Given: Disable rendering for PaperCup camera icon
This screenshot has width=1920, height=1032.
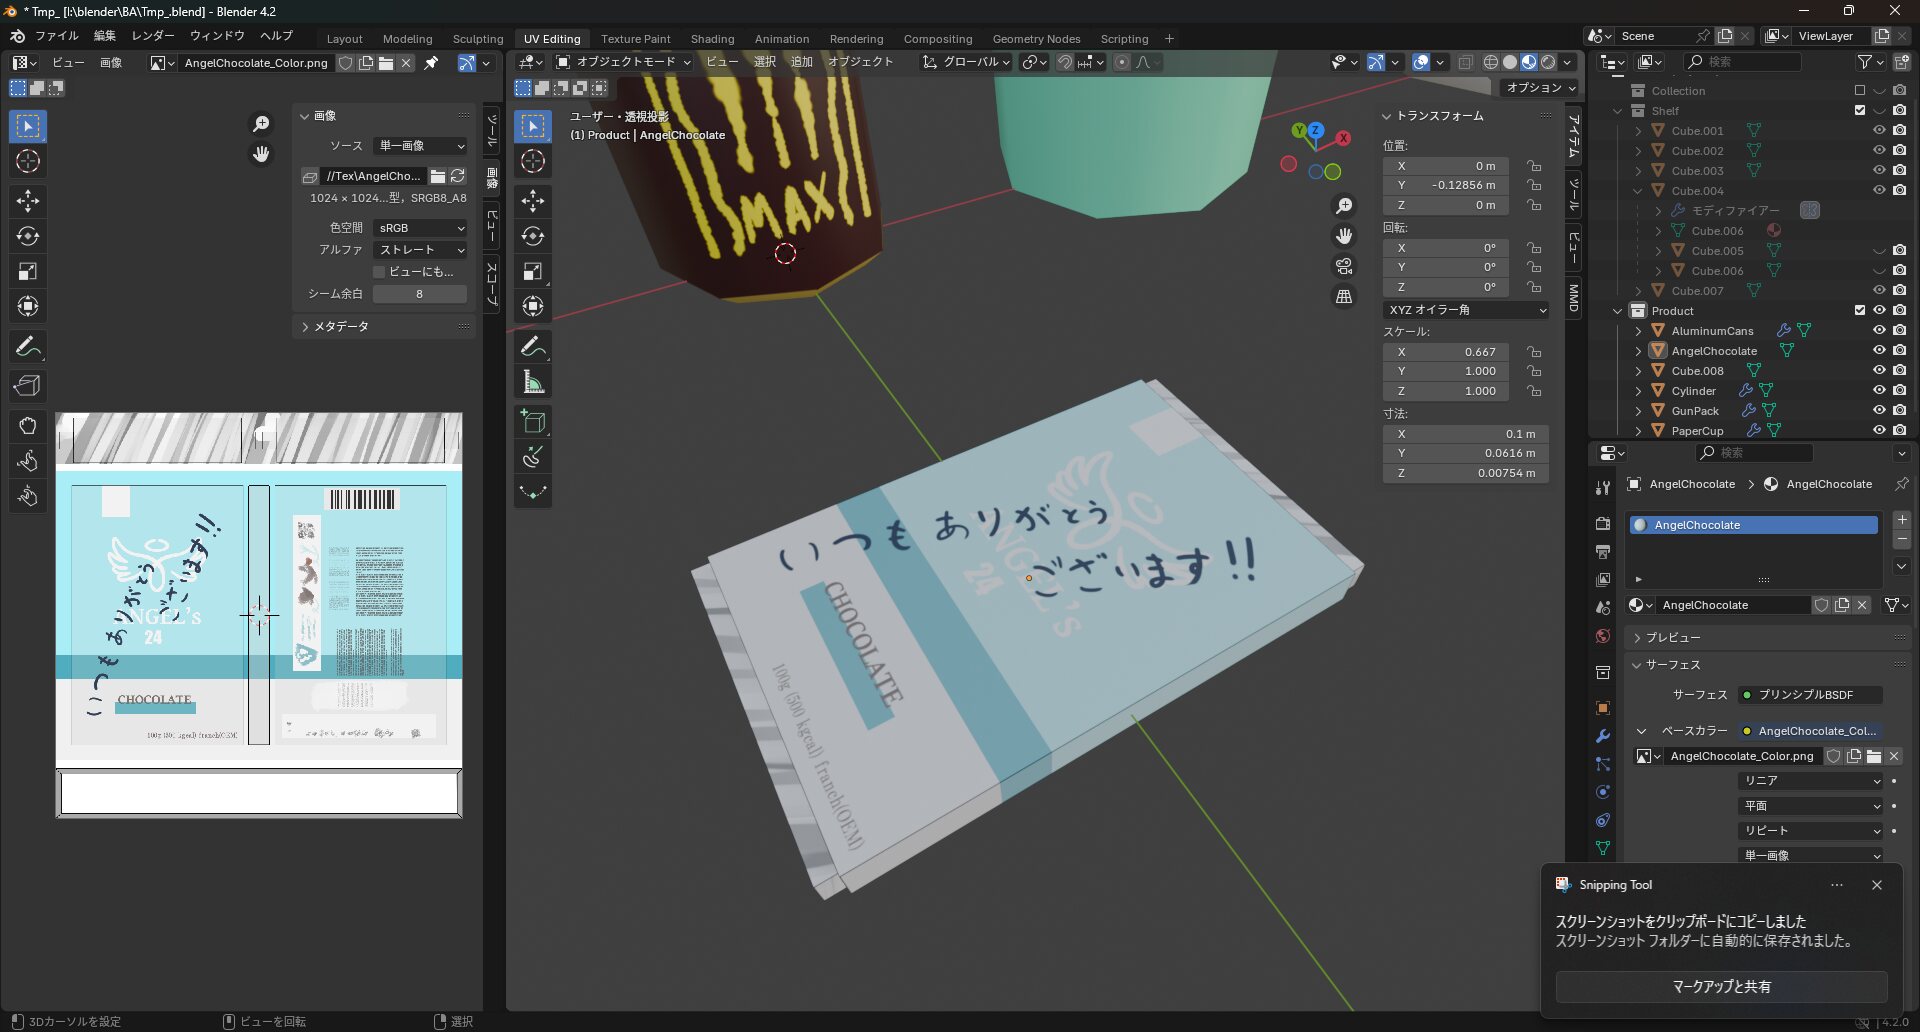Looking at the screenshot, I should (x=1899, y=431).
